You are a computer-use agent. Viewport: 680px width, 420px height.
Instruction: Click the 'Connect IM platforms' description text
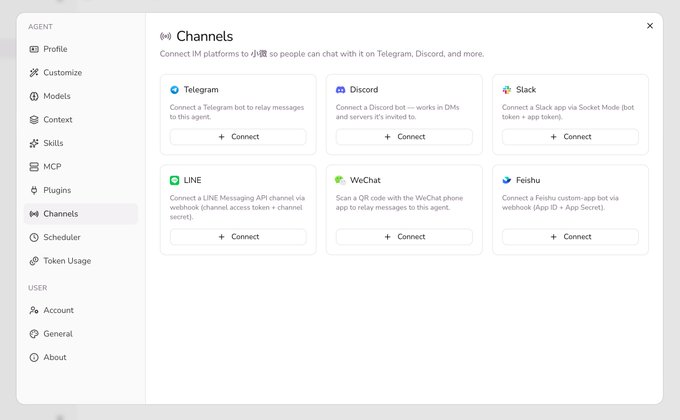pyautogui.click(x=322, y=54)
